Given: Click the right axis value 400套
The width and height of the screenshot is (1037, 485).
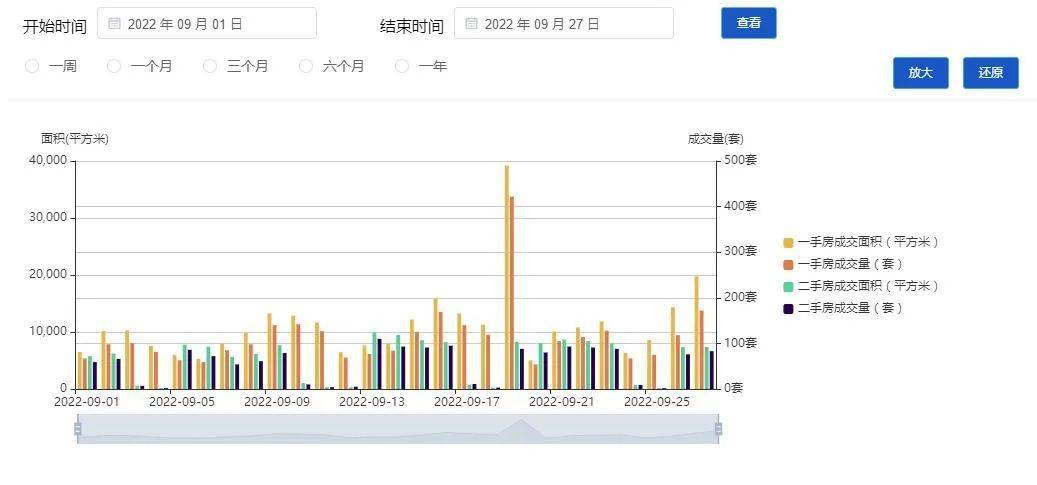Looking at the screenshot, I should (741, 206).
